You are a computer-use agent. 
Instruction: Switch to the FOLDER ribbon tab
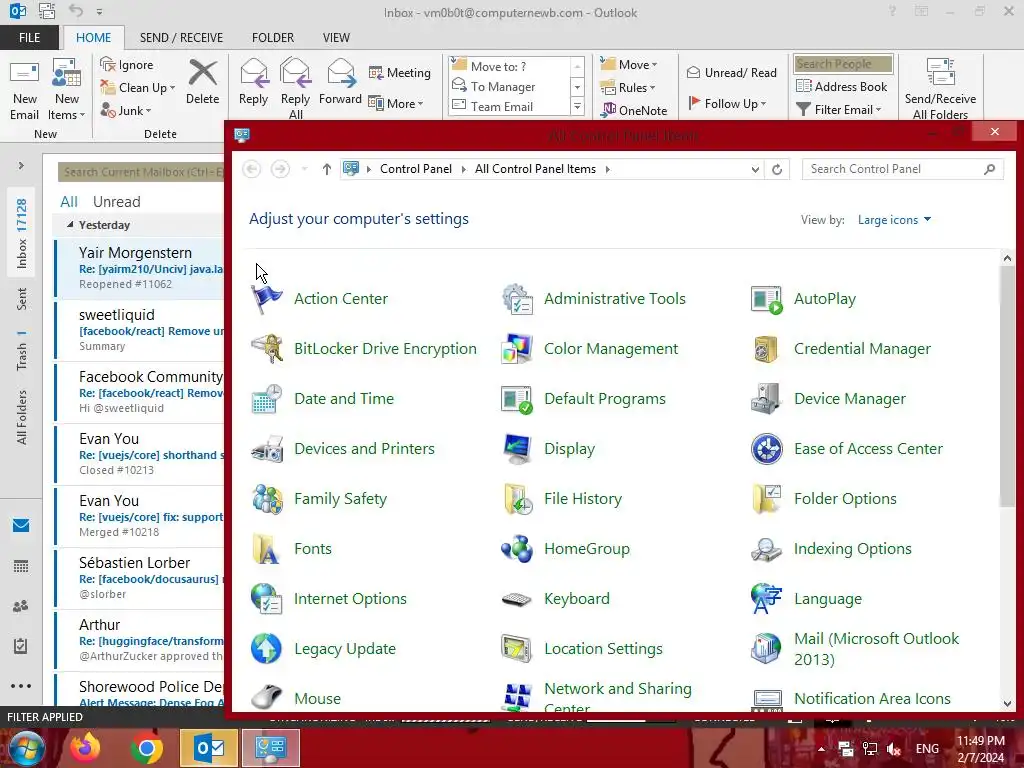click(x=273, y=38)
